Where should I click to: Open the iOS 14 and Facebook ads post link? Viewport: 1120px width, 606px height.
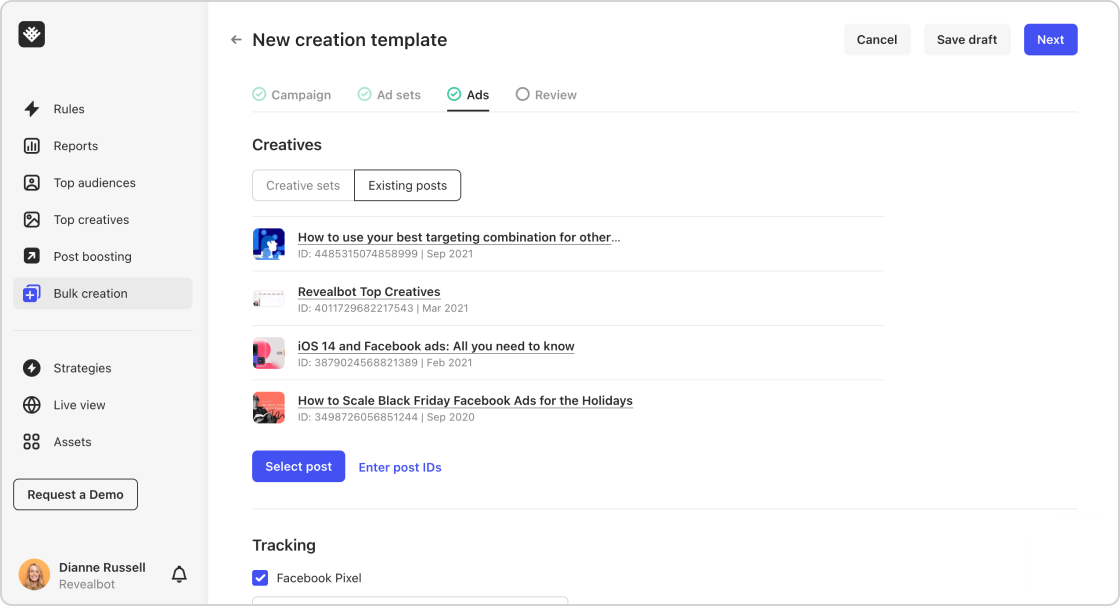click(x=436, y=346)
